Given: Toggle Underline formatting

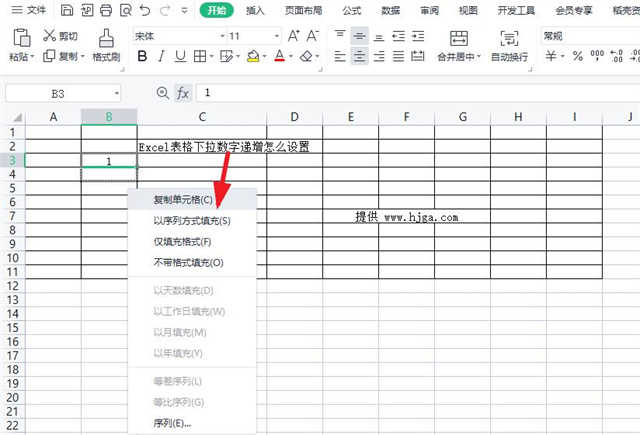Looking at the screenshot, I should 180,56.
